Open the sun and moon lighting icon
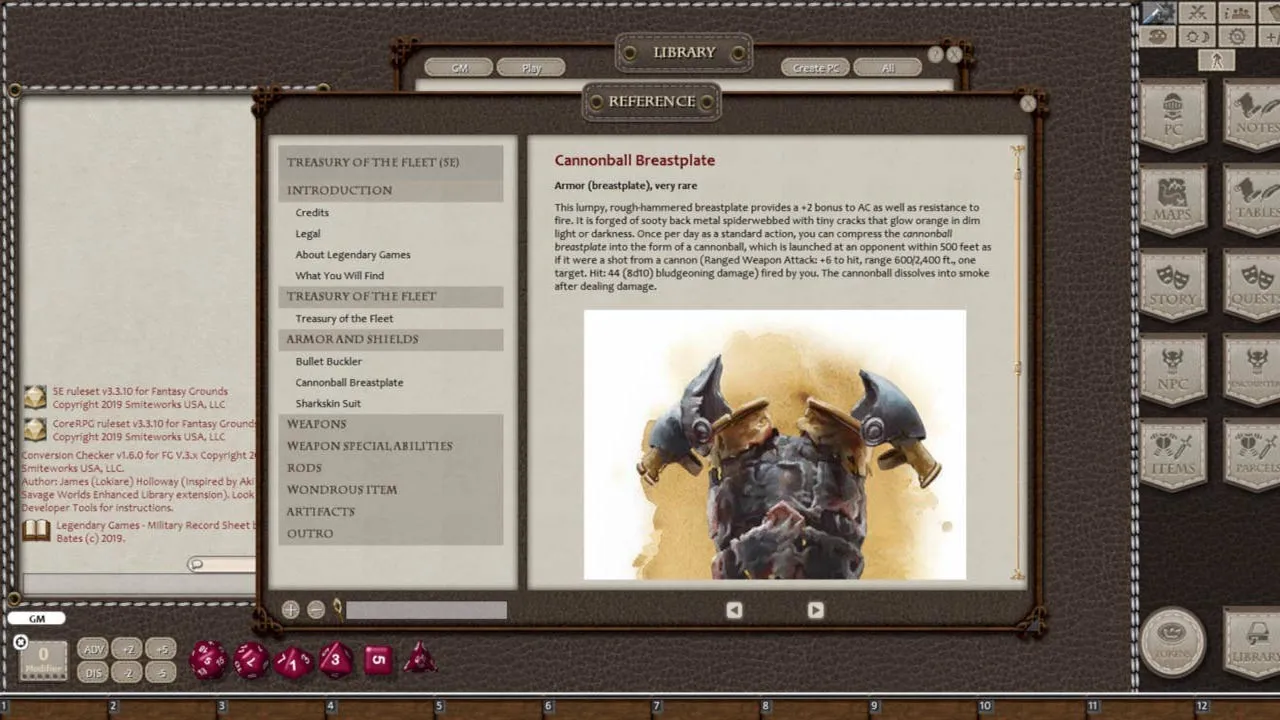The width and height of the screenshot is (1280, 720). tap(1196, 37)
